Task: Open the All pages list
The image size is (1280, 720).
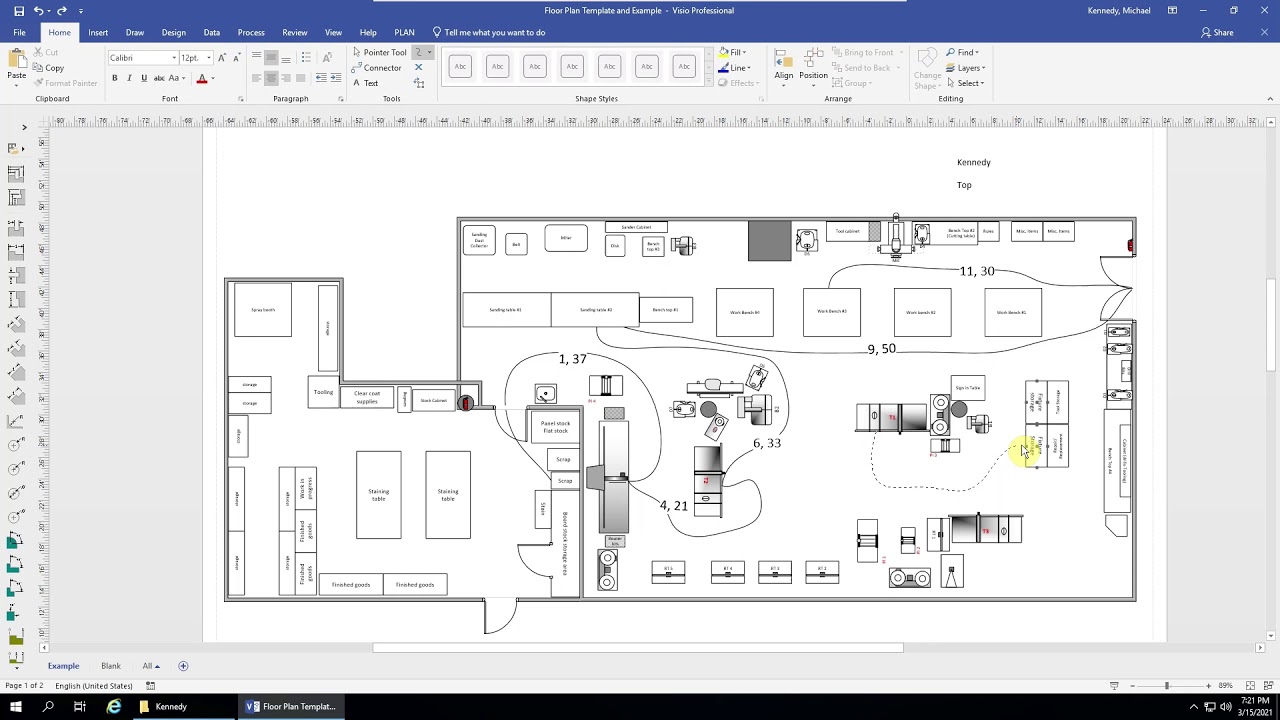Action: [151, 666]
